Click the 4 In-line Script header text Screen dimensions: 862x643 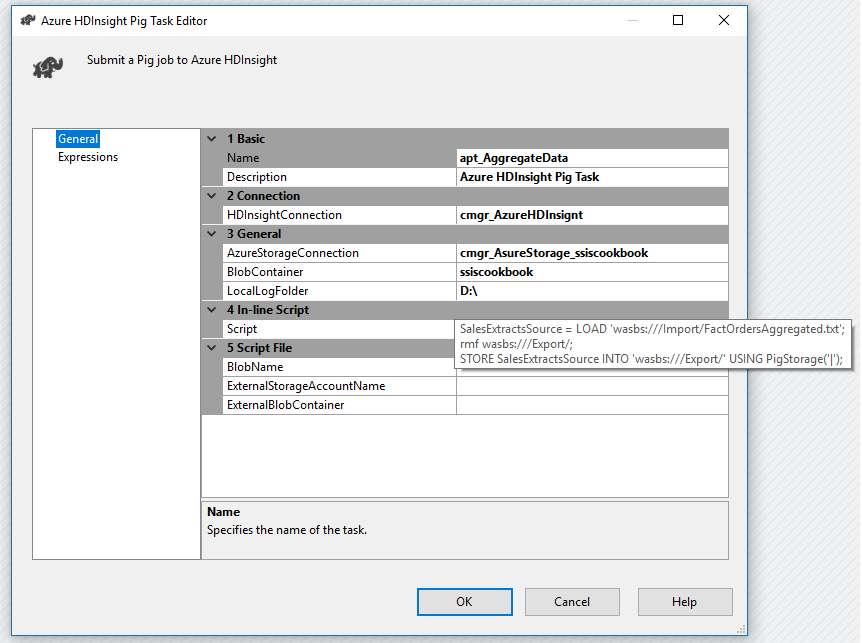(x=268, y=310)
